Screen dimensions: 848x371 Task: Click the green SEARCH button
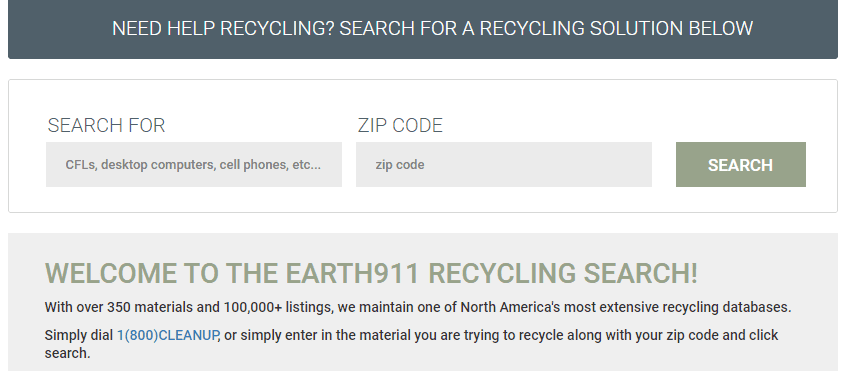(x=740, y=164)
